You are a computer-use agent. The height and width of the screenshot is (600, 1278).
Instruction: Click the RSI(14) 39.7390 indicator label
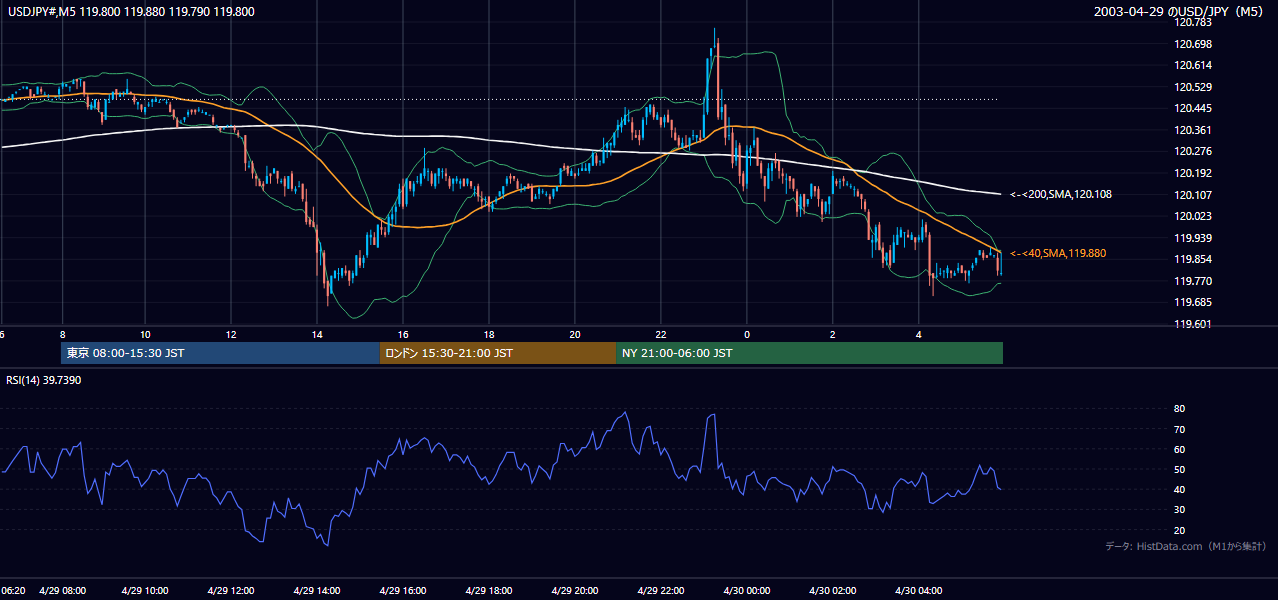point(44,380)
